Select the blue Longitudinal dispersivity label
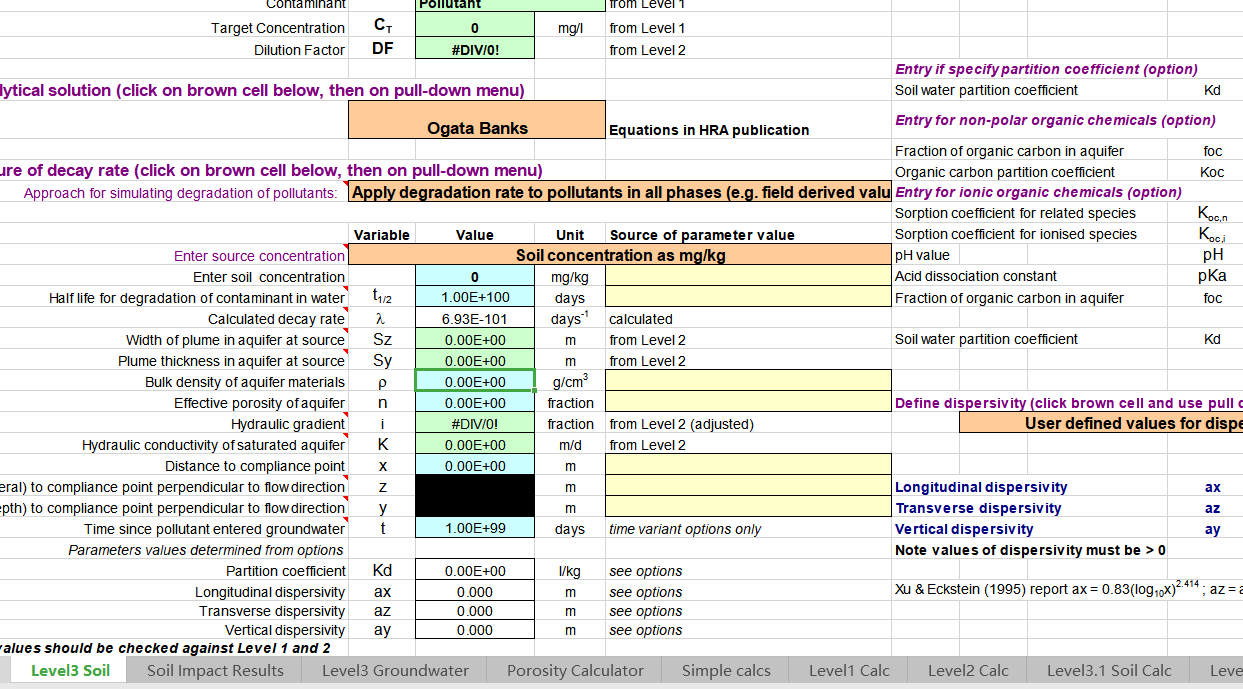The image size is (1243, 689). tap(981, 487)
